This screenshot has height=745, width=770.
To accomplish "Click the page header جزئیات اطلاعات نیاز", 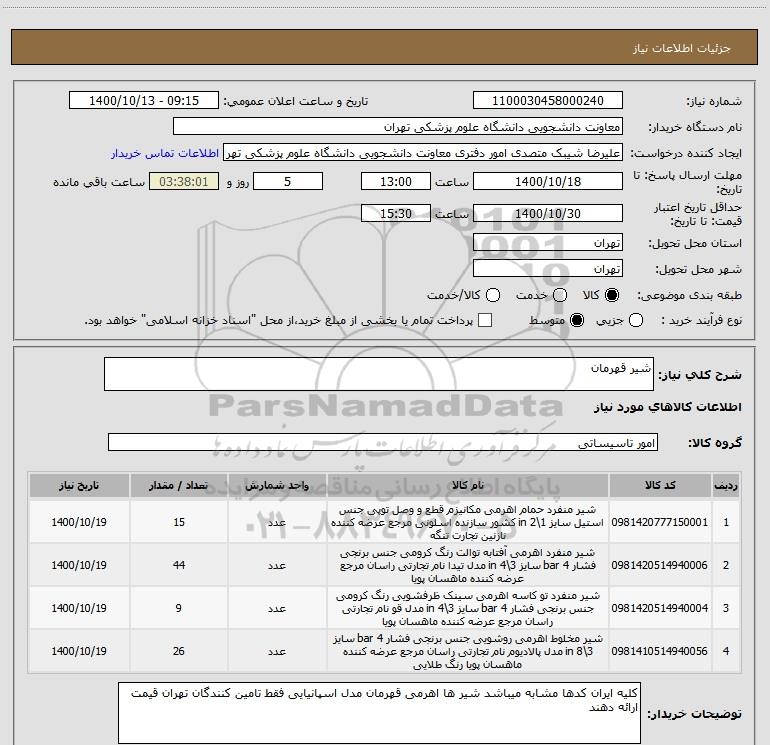I will (x=681, y=48).
